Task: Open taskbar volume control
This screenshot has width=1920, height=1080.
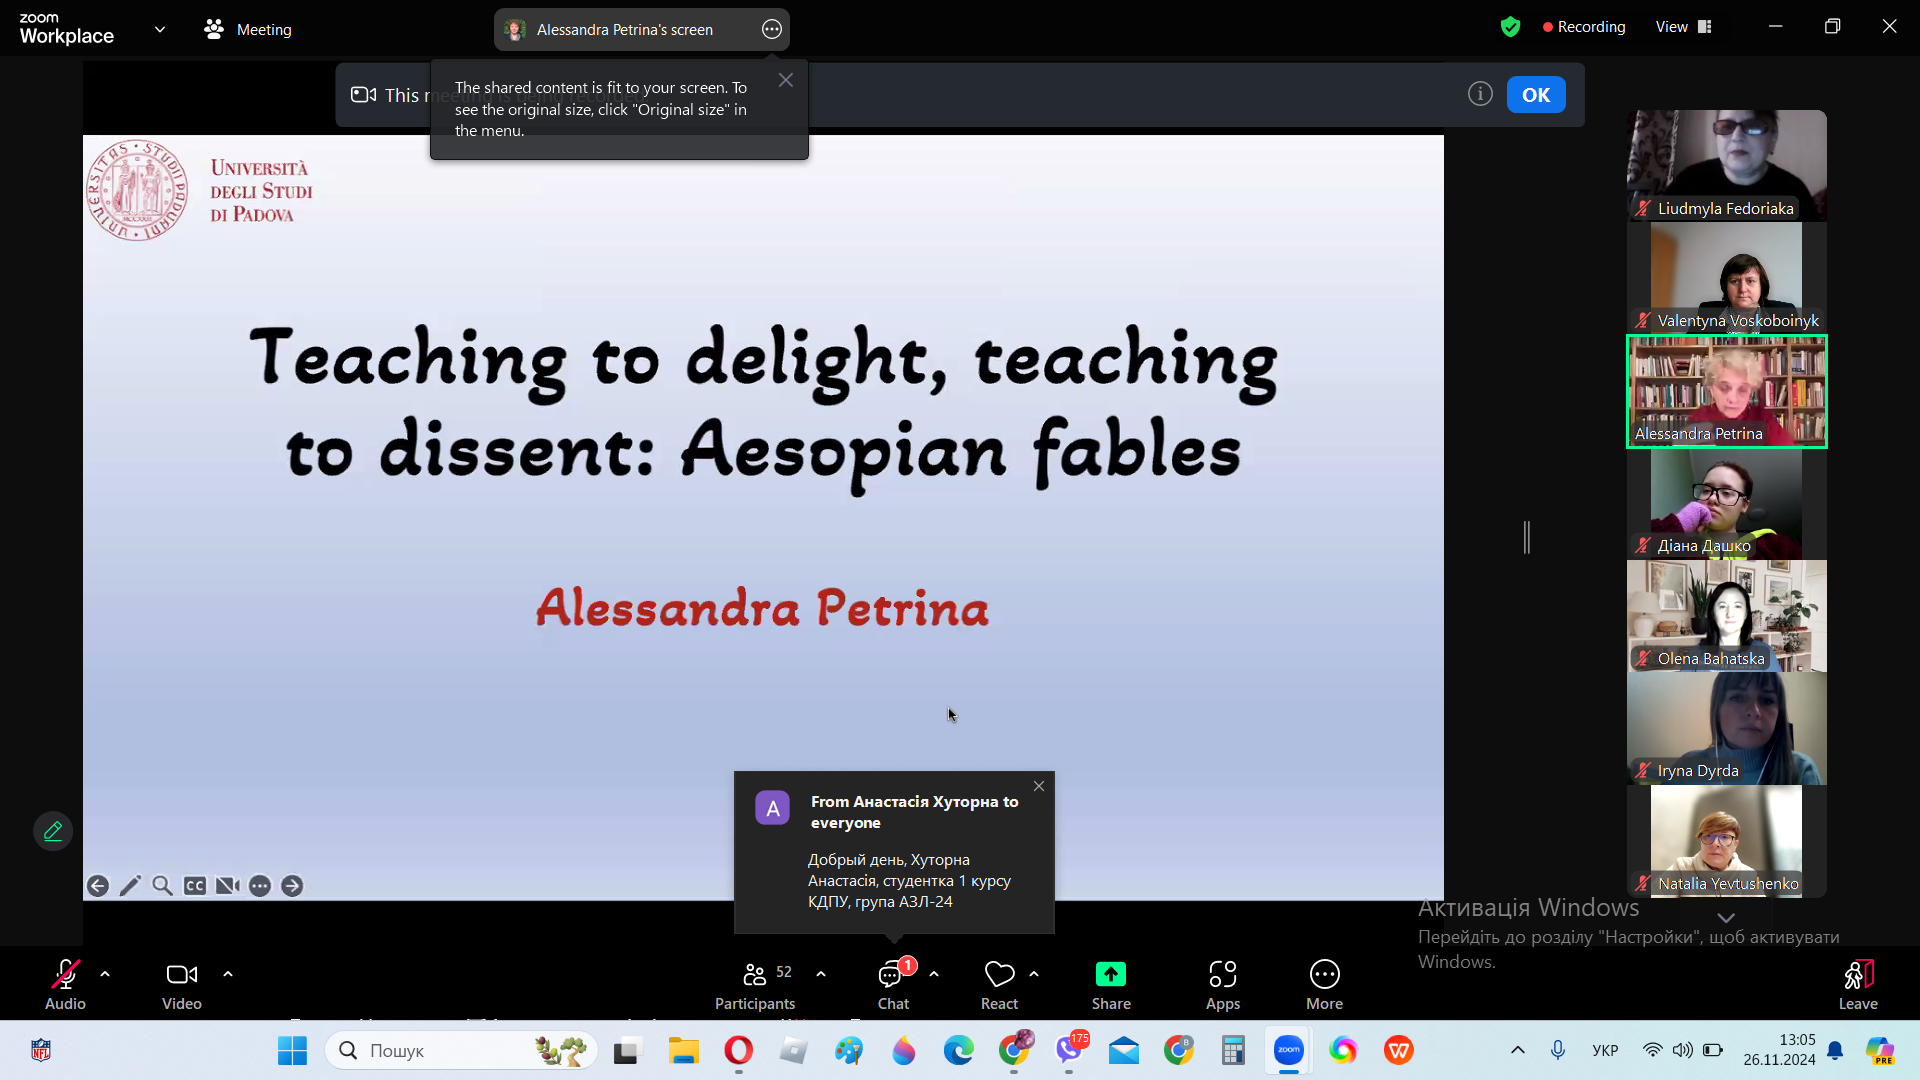Action: (1683, 1050)
